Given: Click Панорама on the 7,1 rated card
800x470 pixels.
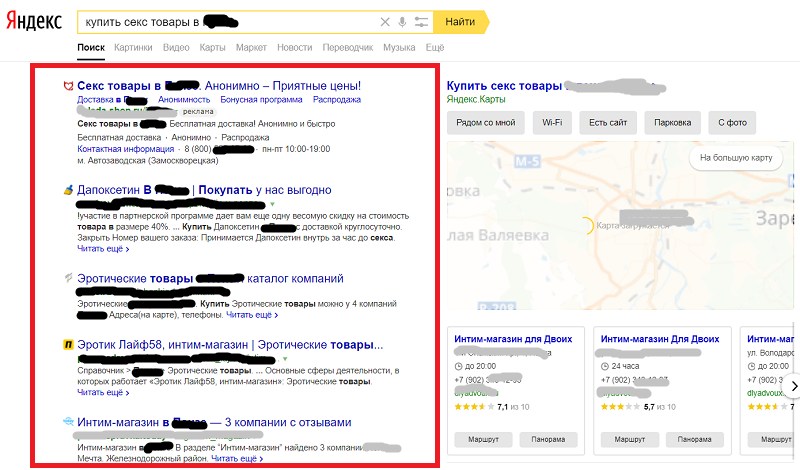Looking at the screenshot, I should click(x=548, y=439).
